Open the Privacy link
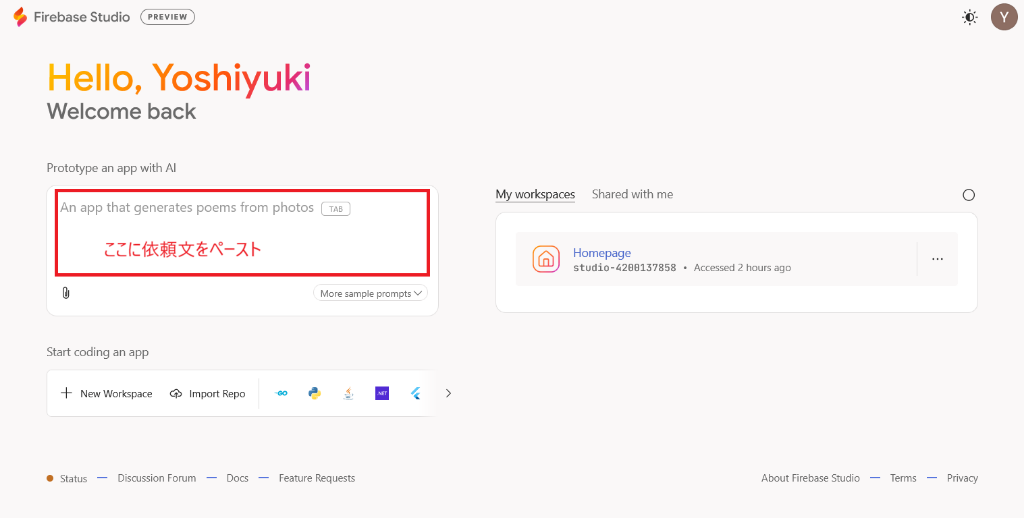Screen dimensions: 1024x518 (x=963, y=478)
